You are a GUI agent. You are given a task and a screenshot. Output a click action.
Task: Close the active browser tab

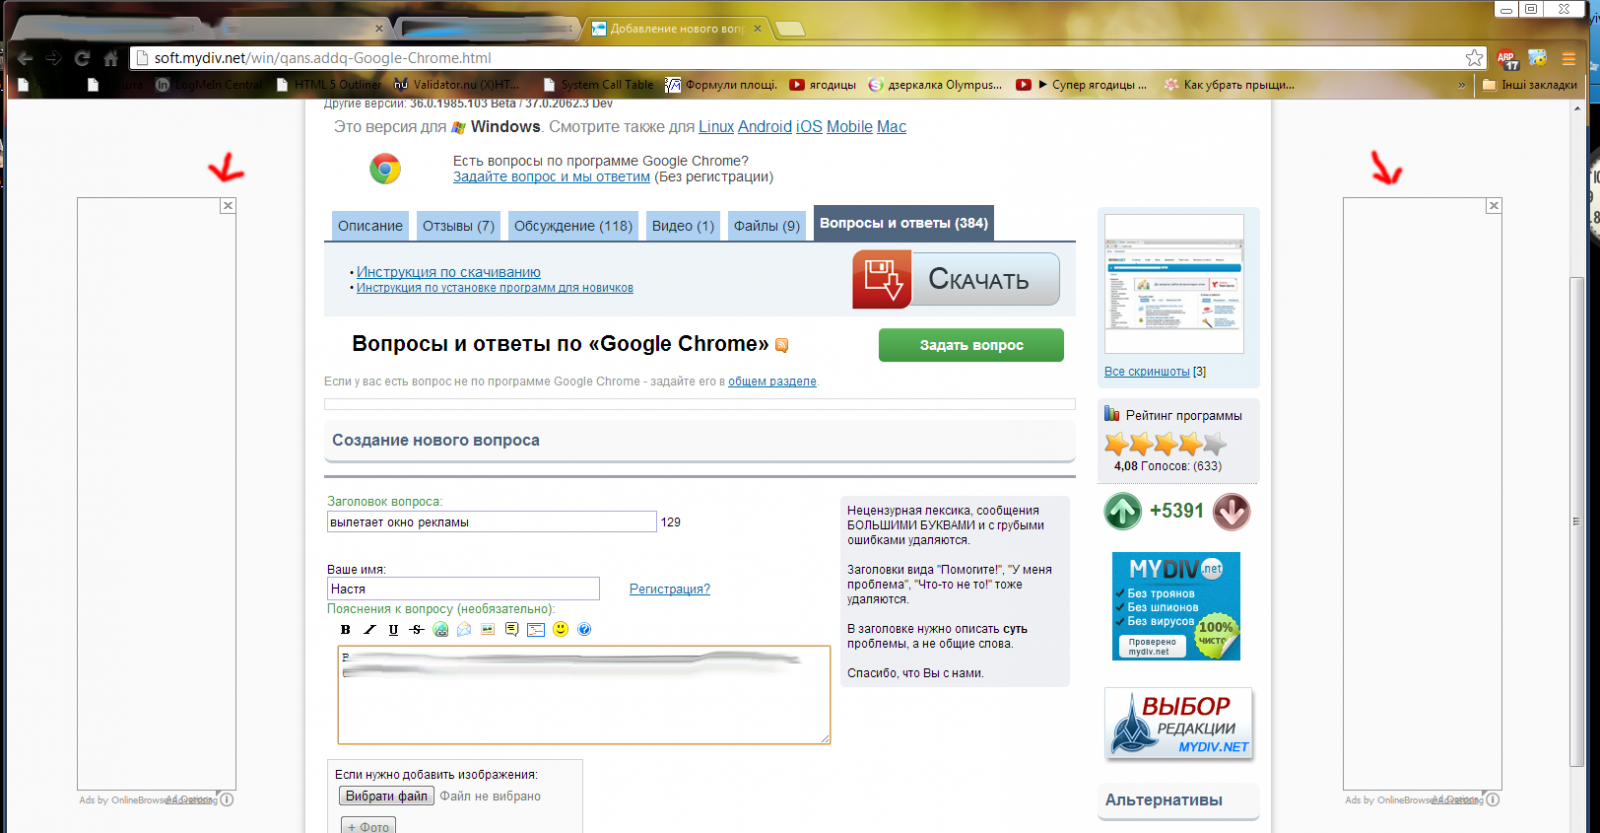[x=757, y=28]
